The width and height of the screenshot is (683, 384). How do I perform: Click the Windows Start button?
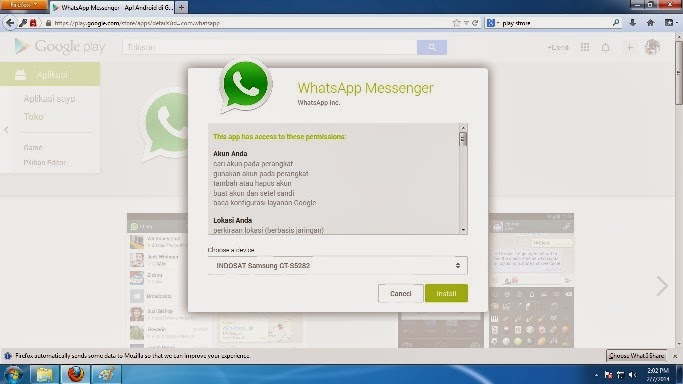(x=13, y=374)
